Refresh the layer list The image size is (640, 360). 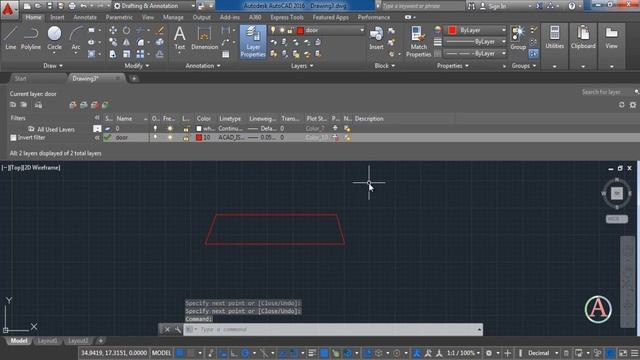[x=621, y=105]
